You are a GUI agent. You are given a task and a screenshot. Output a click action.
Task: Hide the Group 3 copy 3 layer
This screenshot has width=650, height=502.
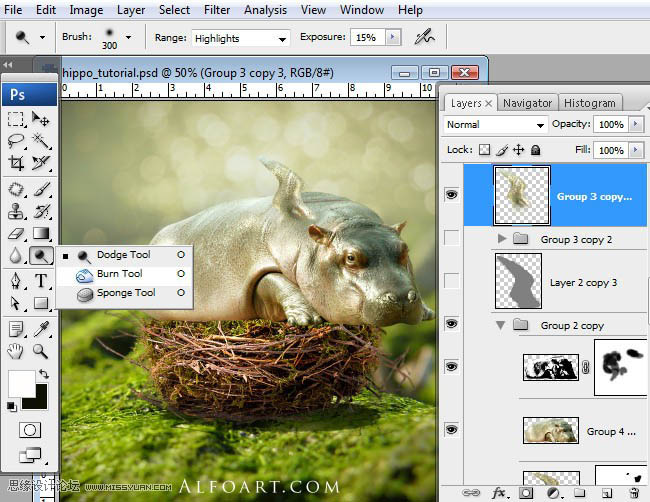pos(451,195)
